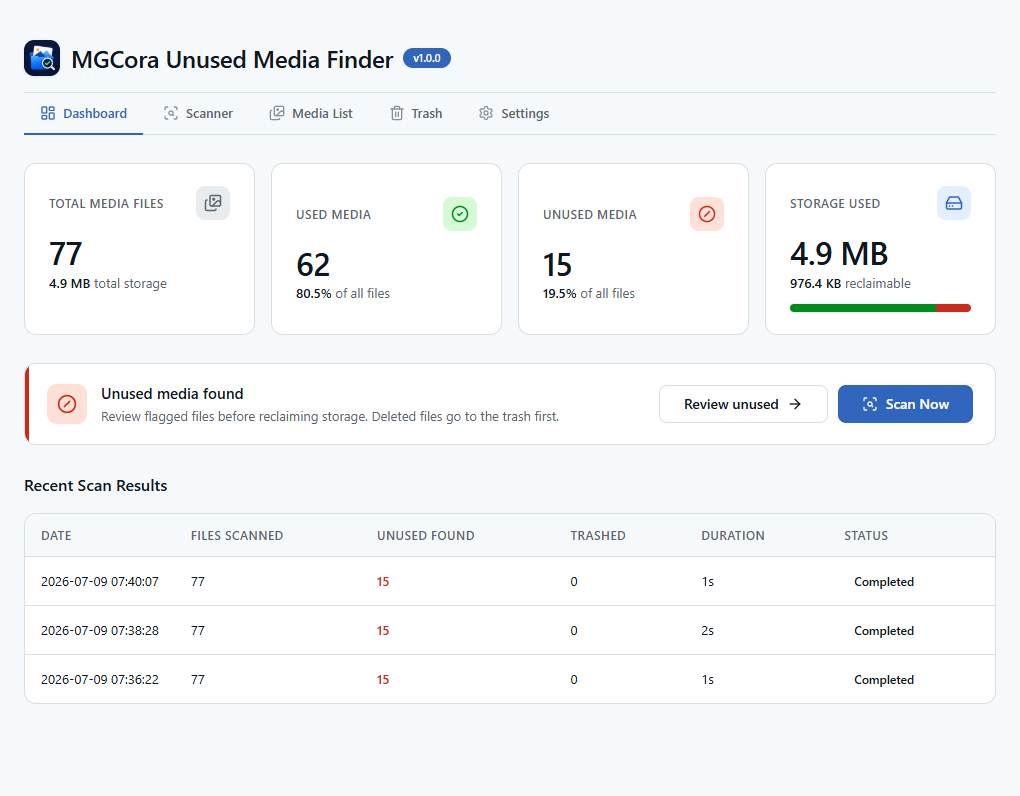Go to the Trash tab
The width and height of the screenshot is (1020, 796).
click(416, 113)
